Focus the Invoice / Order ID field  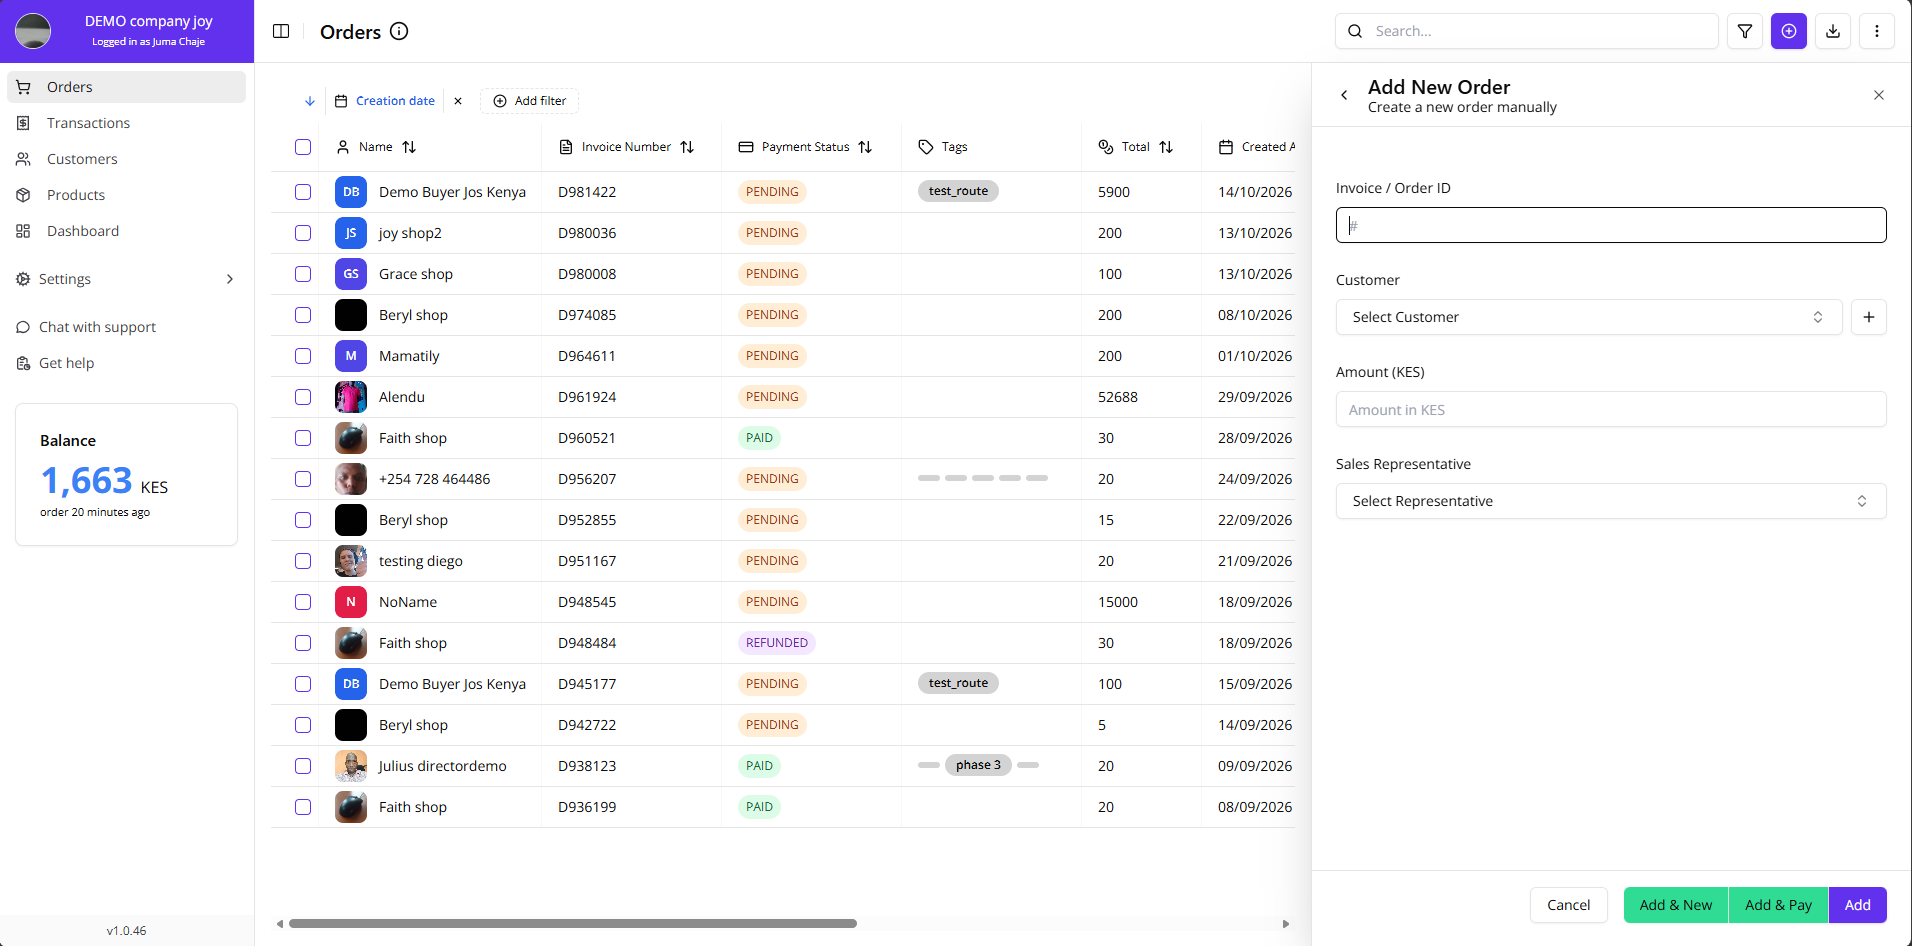tap(1611, 225)
